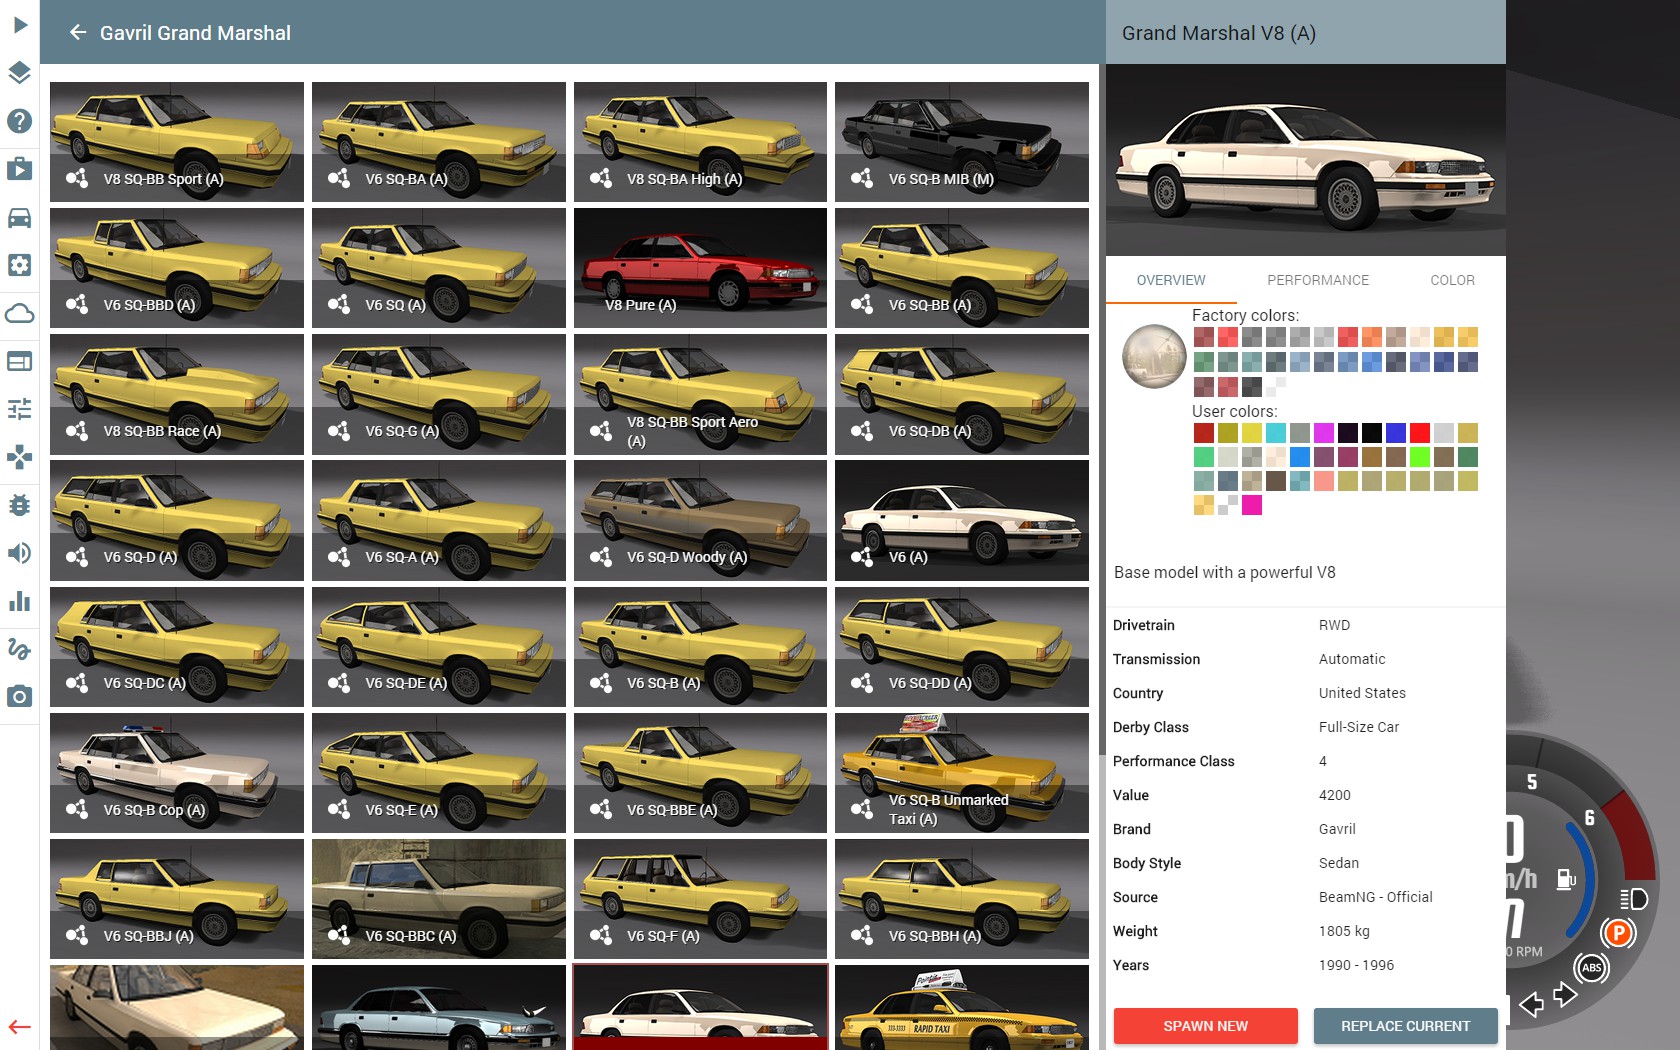Open the camera photo mode icon
Image resolution: width=1680 pixels, height=1050 pixels.
20,696
